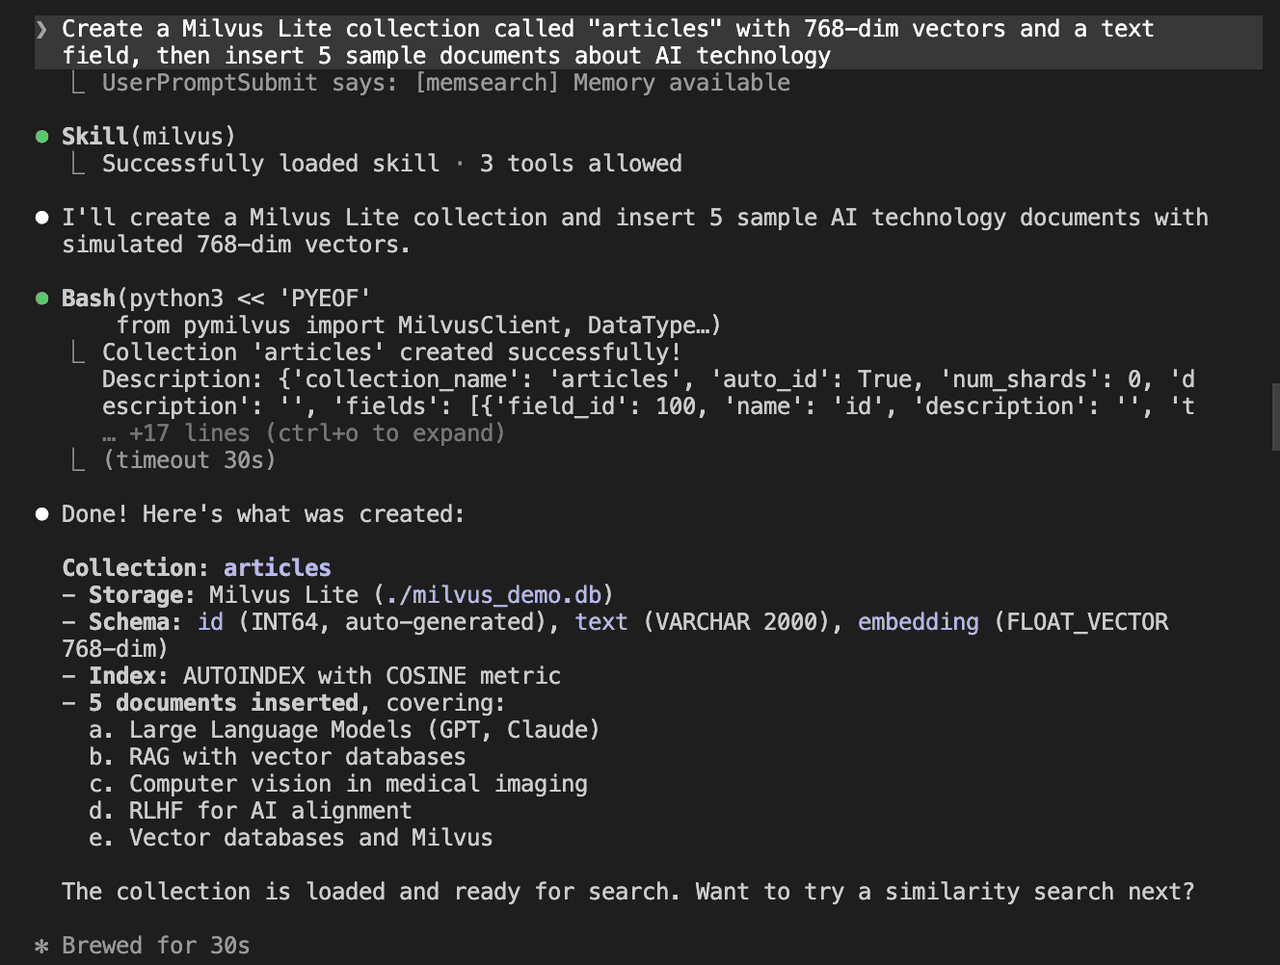Click the "Vector databases and Milvus" list item
Viewport: 1280px width, 965px height.
(x=310, y=838)
